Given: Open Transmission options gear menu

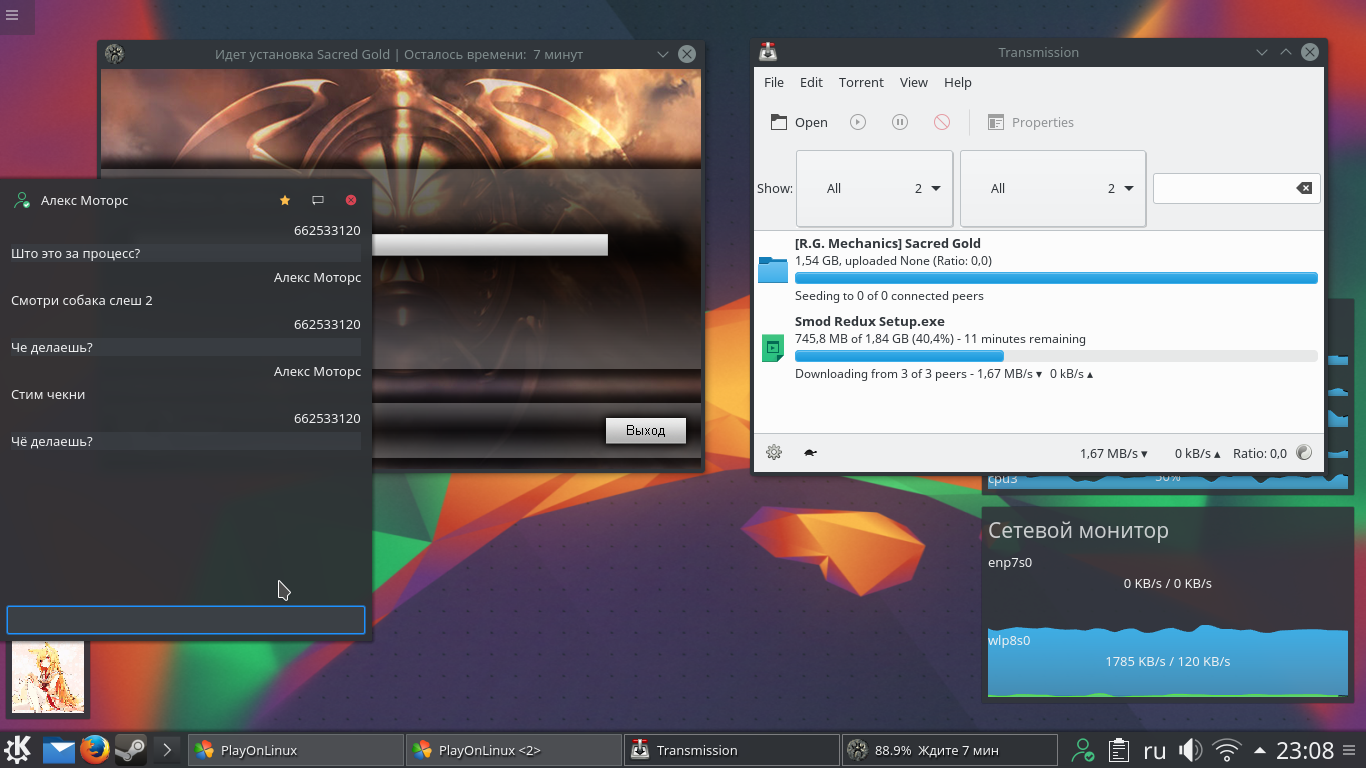Looking at the screenshot, I should point(774,452).
